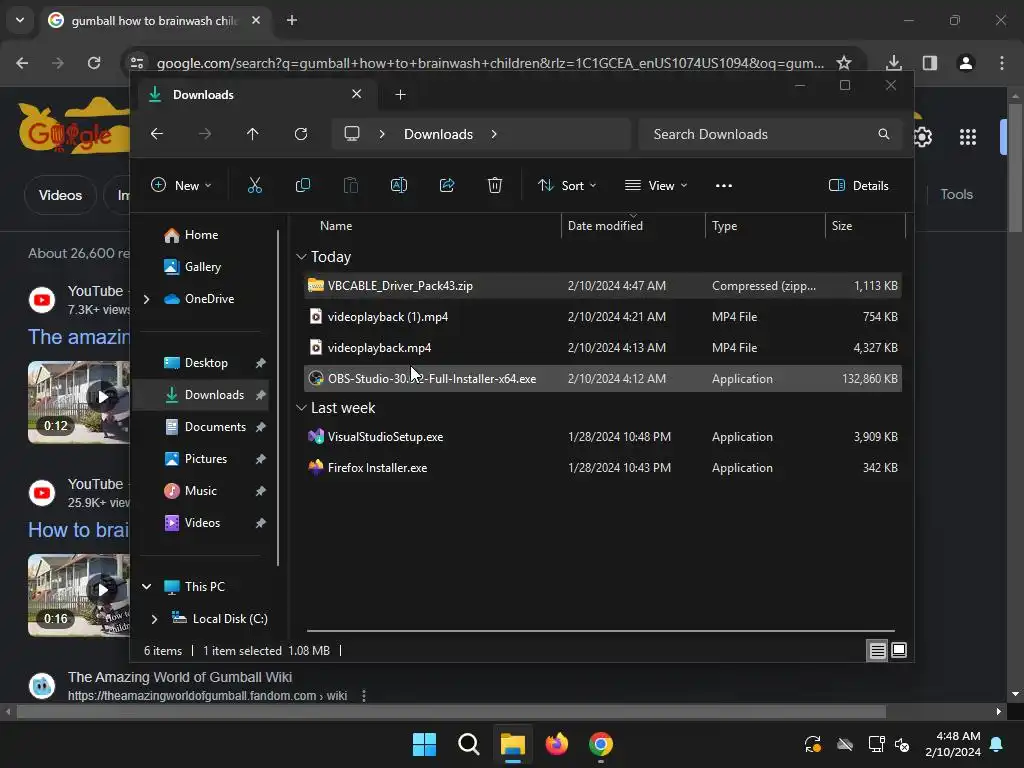1024x768 pixels.
Task: Go up one folder level
Action: coord(253,134)
